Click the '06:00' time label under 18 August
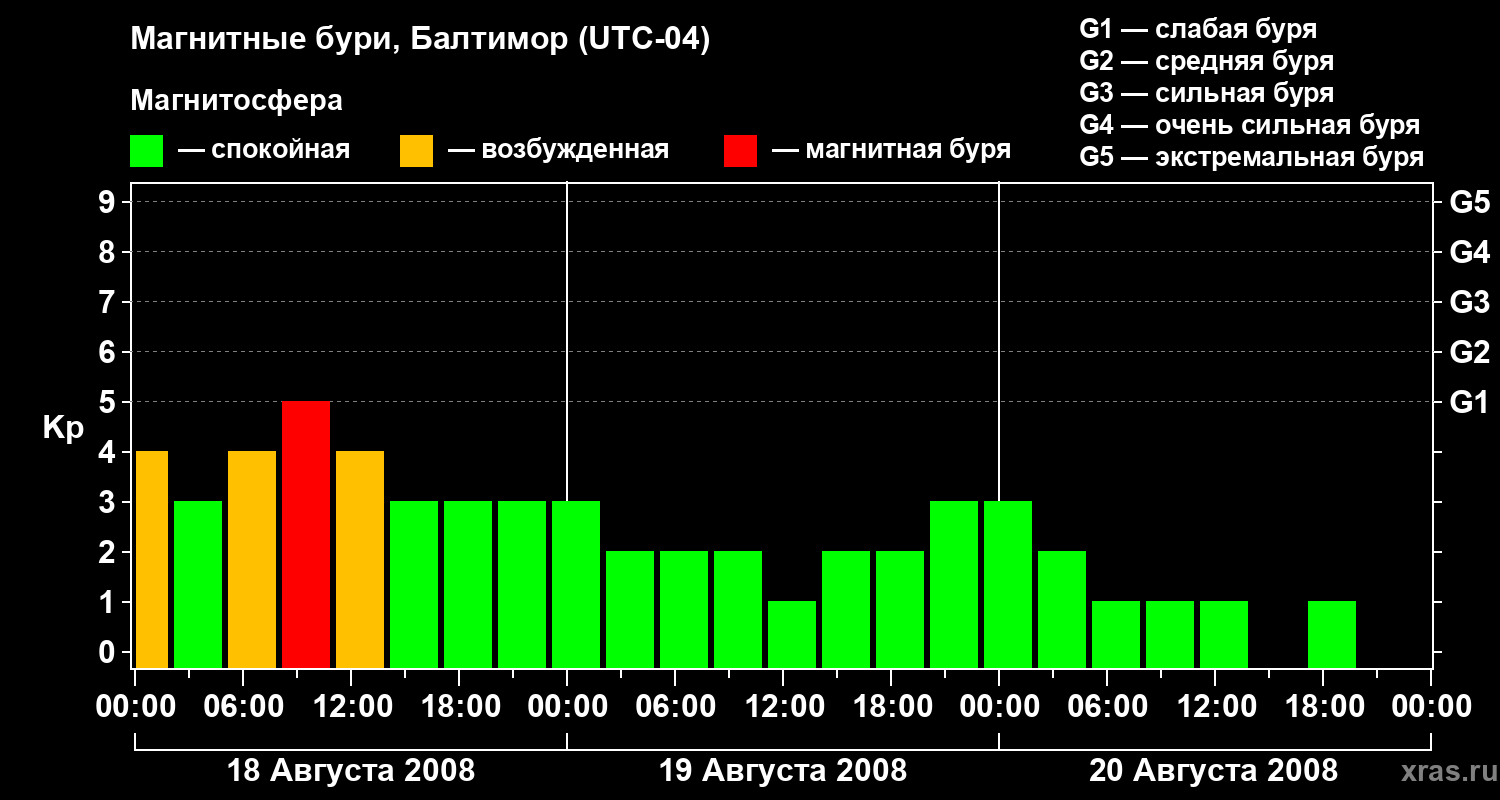1500x800 pixels. click(243, 707)
